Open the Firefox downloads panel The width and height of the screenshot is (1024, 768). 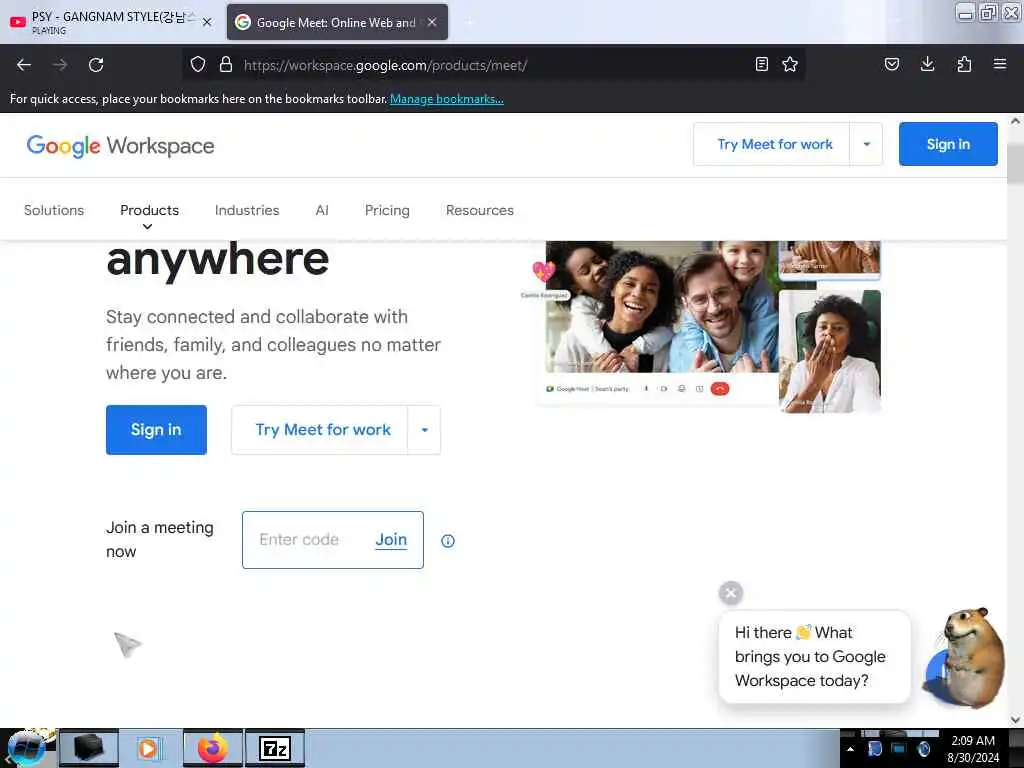click(927, 64)
